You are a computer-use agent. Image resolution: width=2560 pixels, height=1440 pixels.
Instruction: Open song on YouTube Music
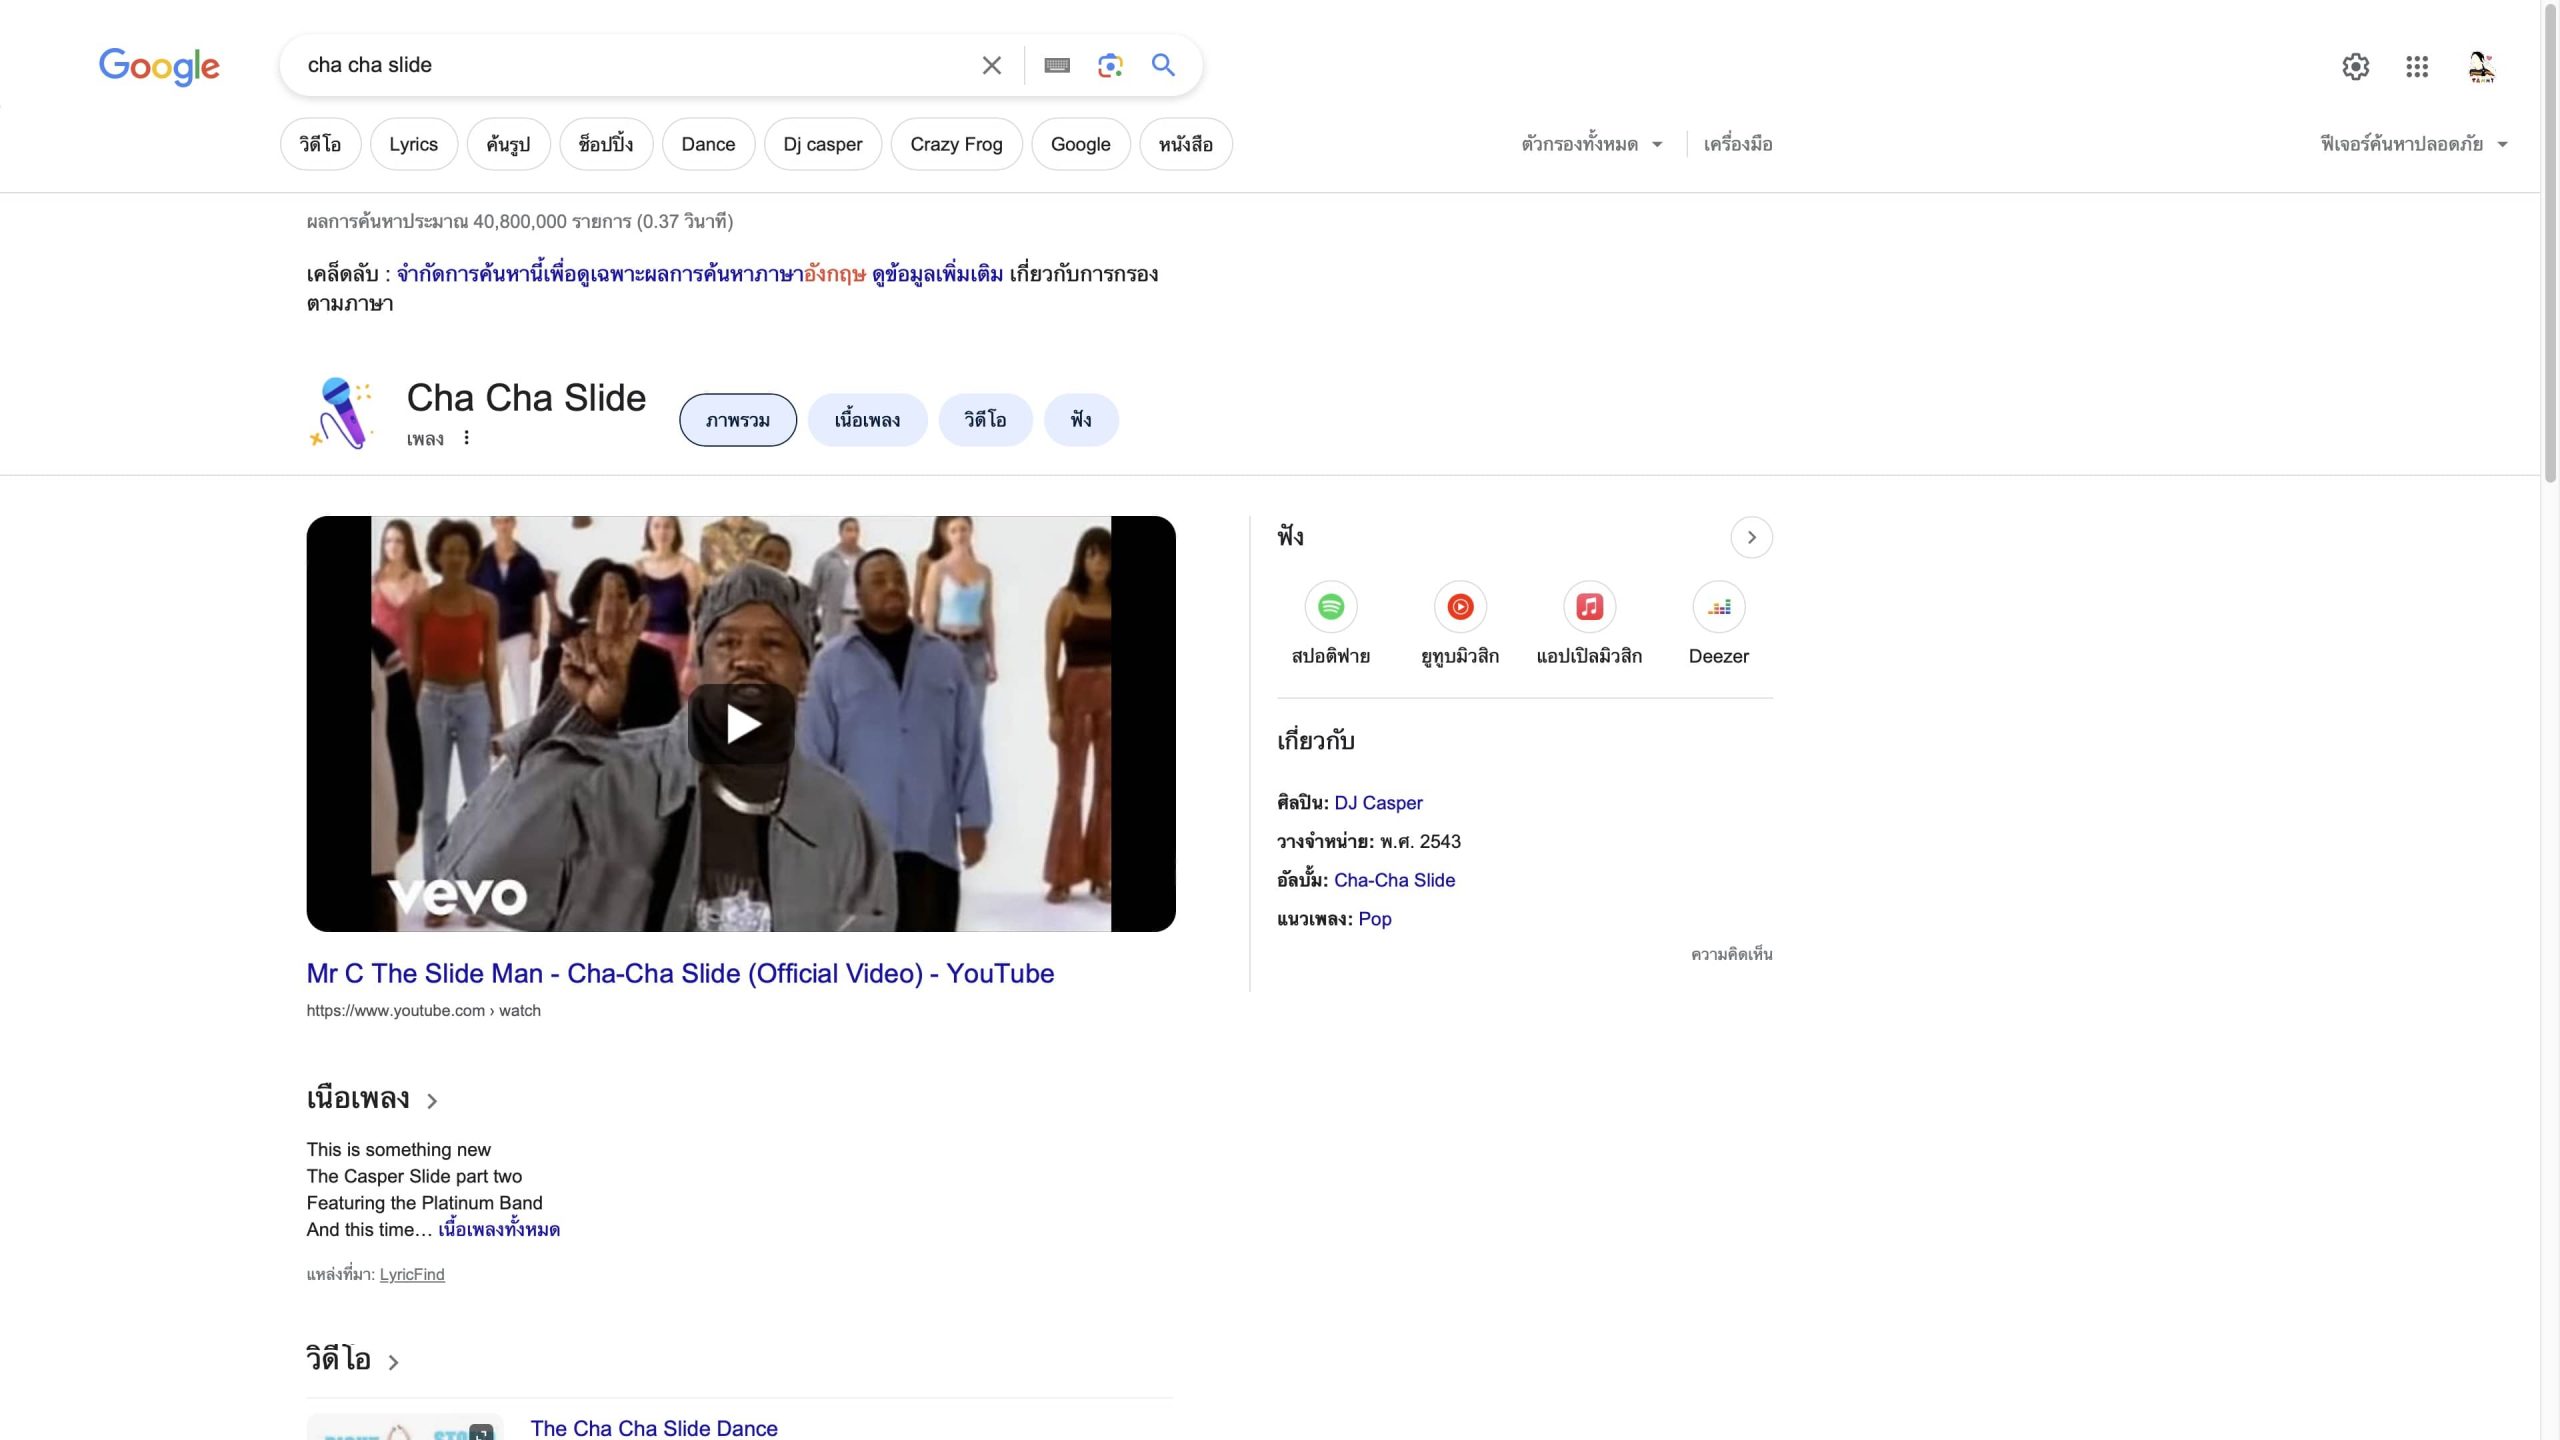click(x=1460, y=607)
